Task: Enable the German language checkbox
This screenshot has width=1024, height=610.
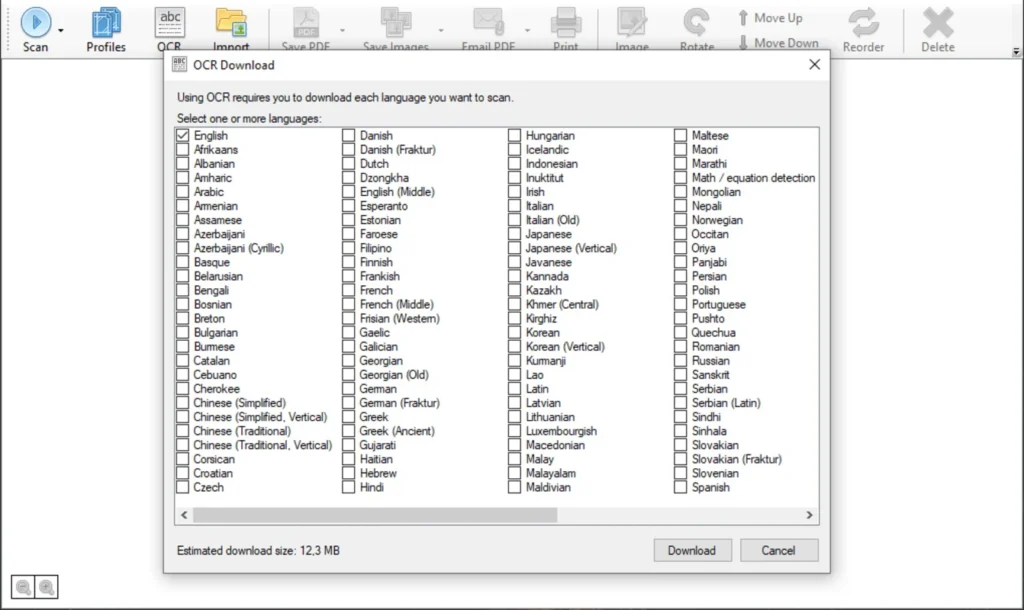Action: (x=348, y=389)
